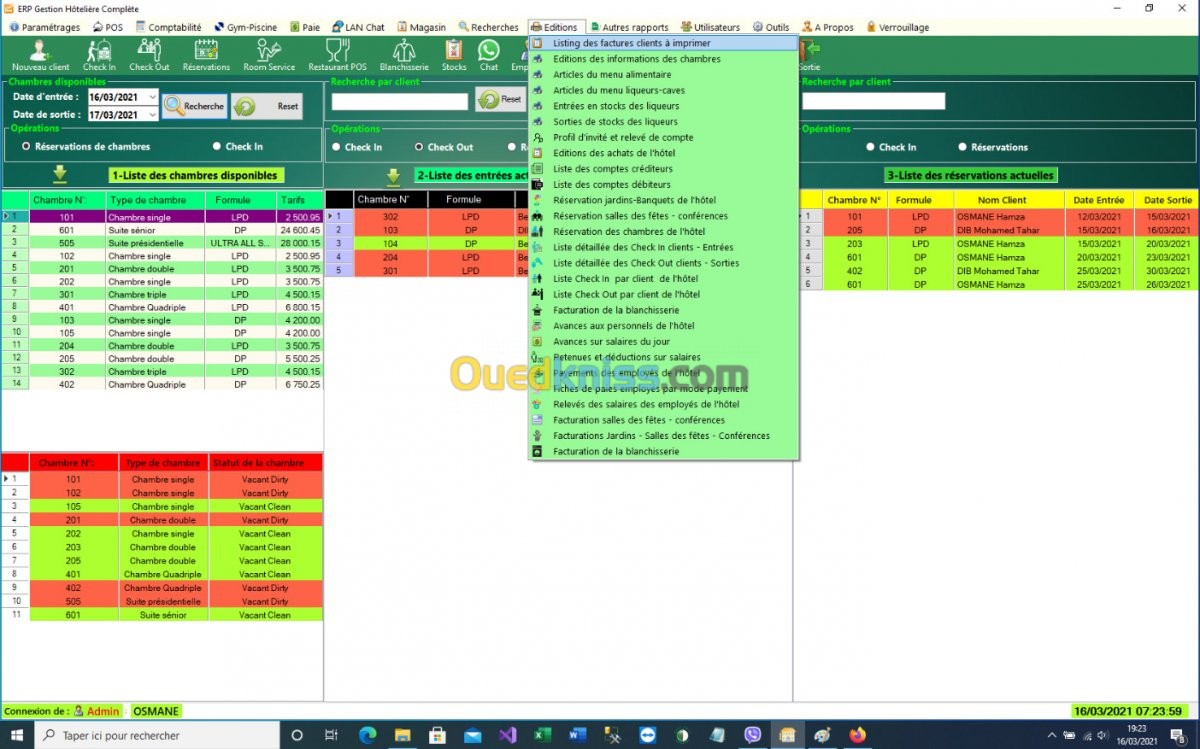Open the Autres rapports menu
The image size is (1200, 749).
click(x=629, y=27)
